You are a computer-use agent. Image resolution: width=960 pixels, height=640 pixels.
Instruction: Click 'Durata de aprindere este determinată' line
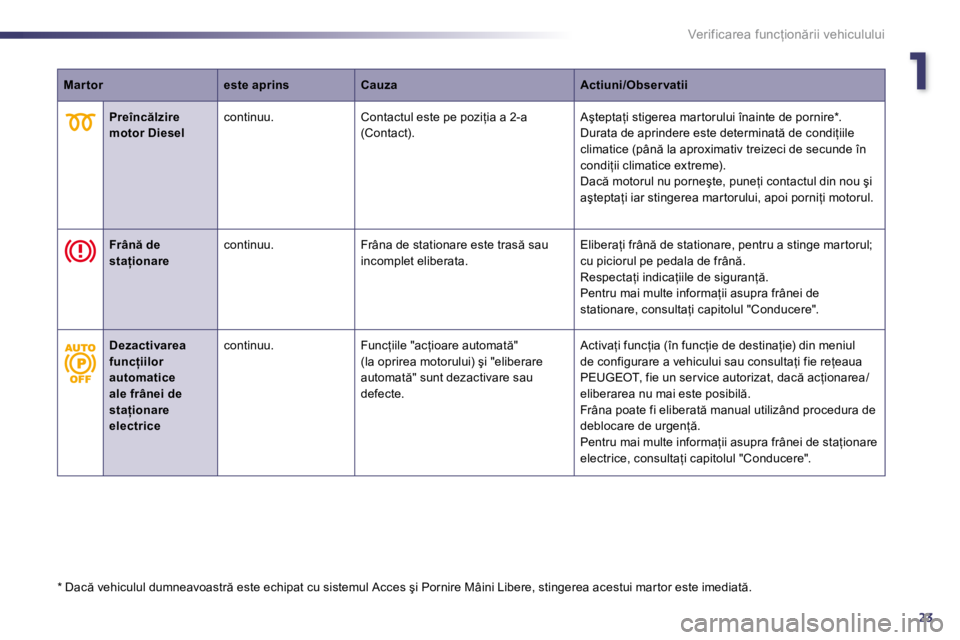pos(717,133)
